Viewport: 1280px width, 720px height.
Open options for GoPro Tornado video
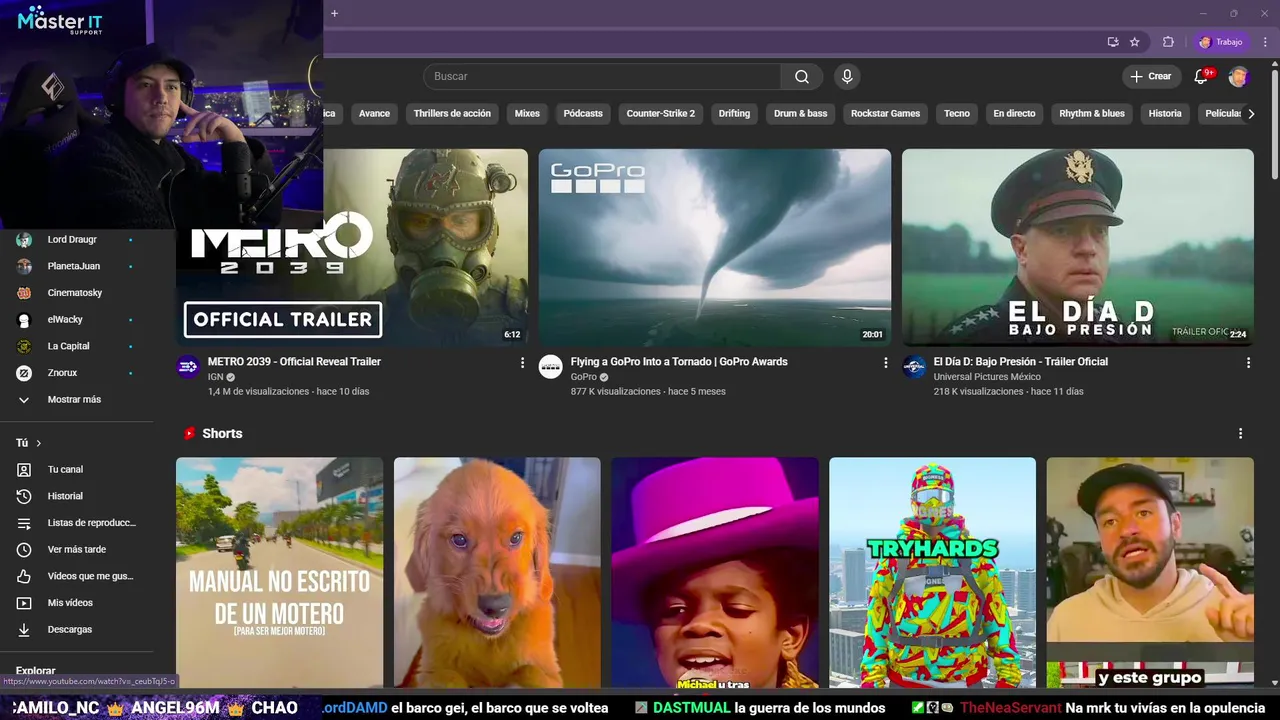pos(885,363)
